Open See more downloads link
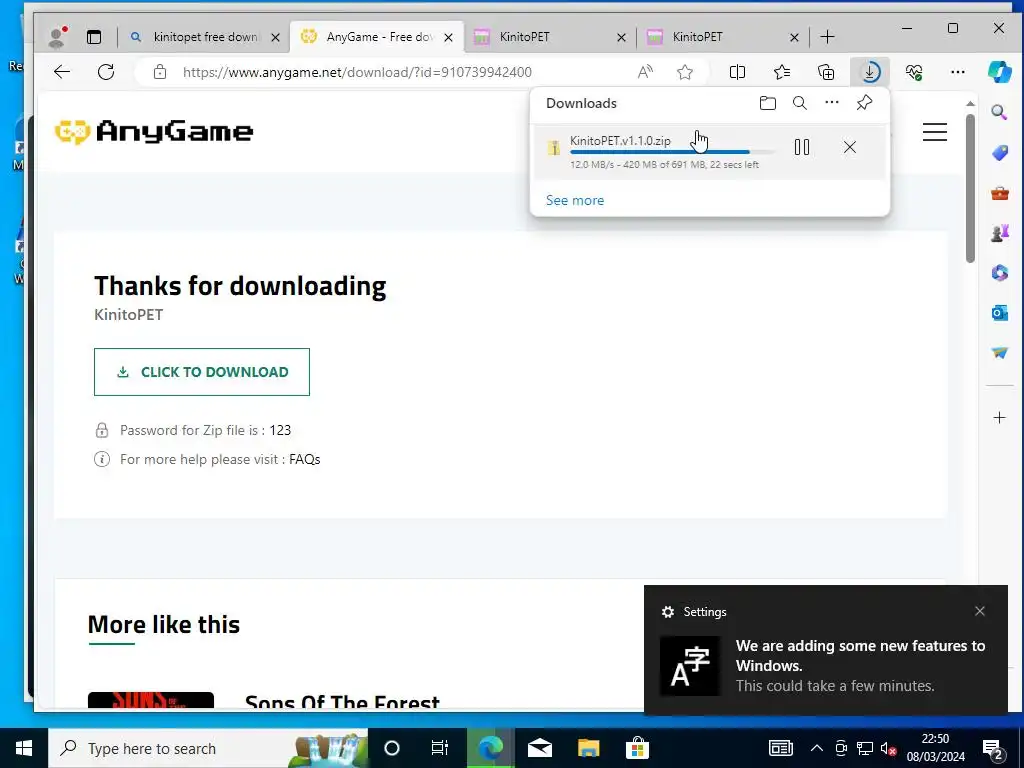 (575, 200)
